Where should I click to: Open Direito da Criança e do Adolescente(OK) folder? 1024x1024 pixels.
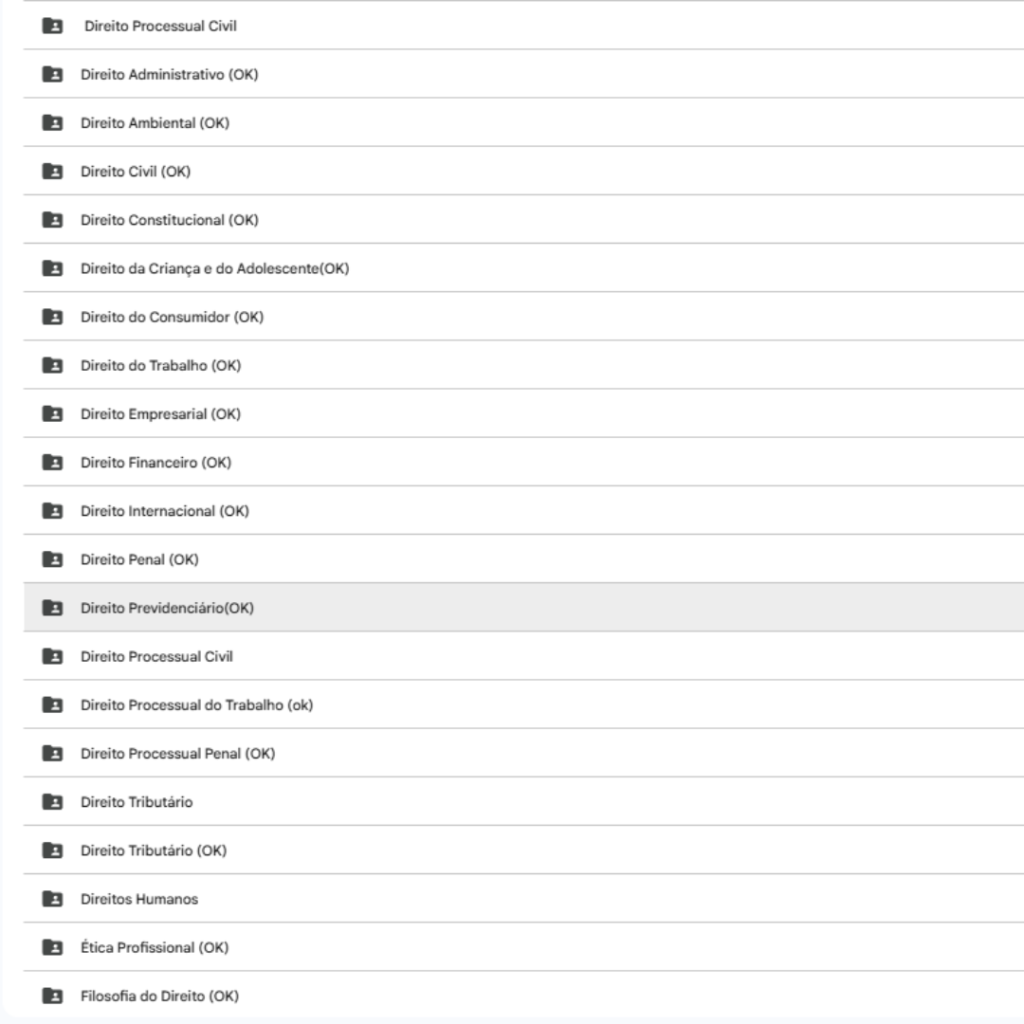(214, 269)
